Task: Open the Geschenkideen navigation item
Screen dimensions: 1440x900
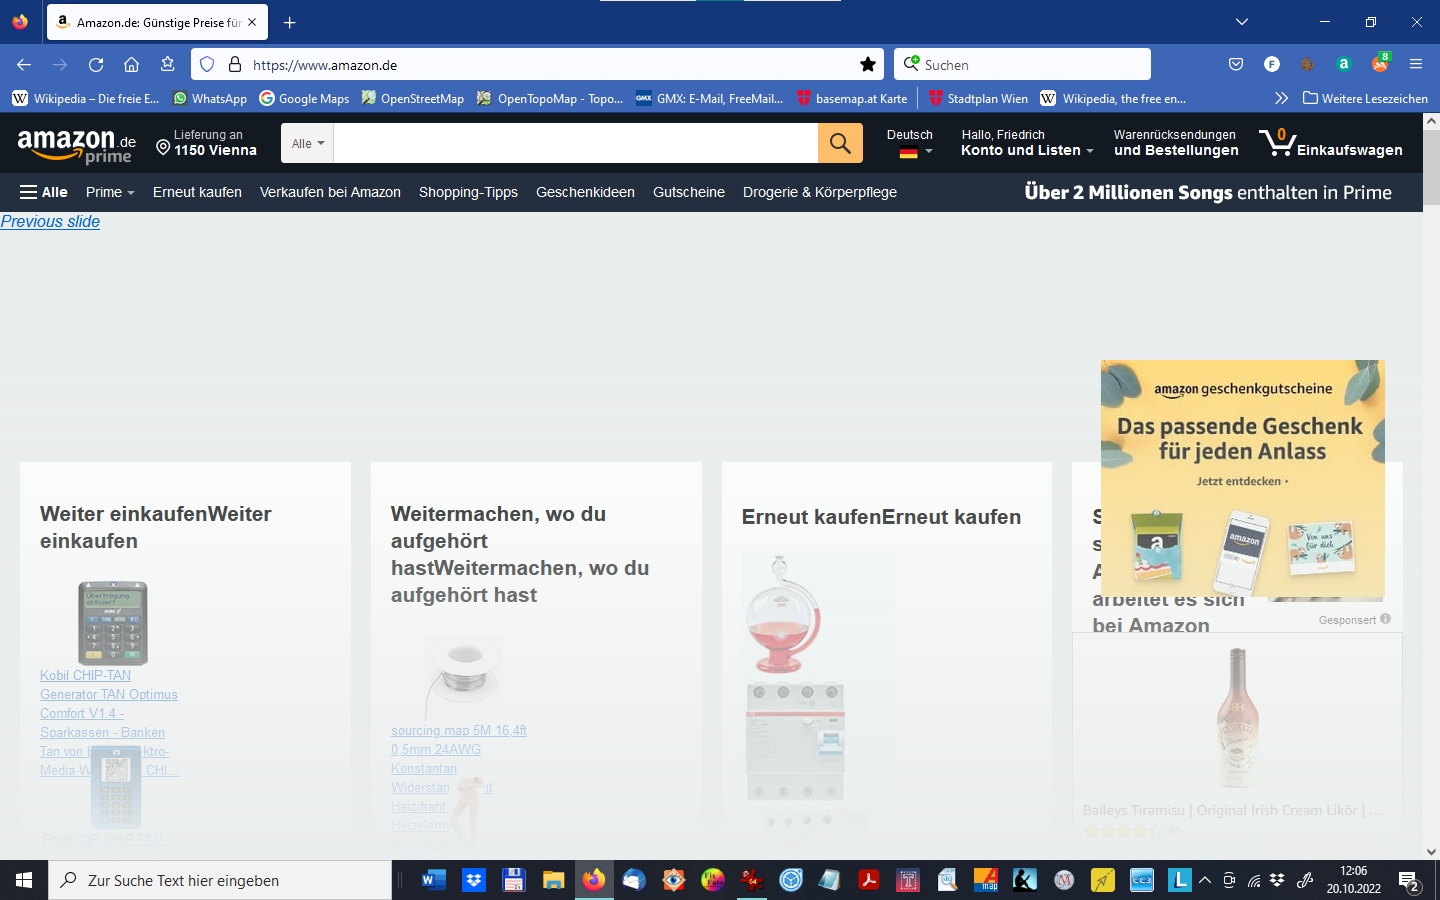Action: click(585, 192)
